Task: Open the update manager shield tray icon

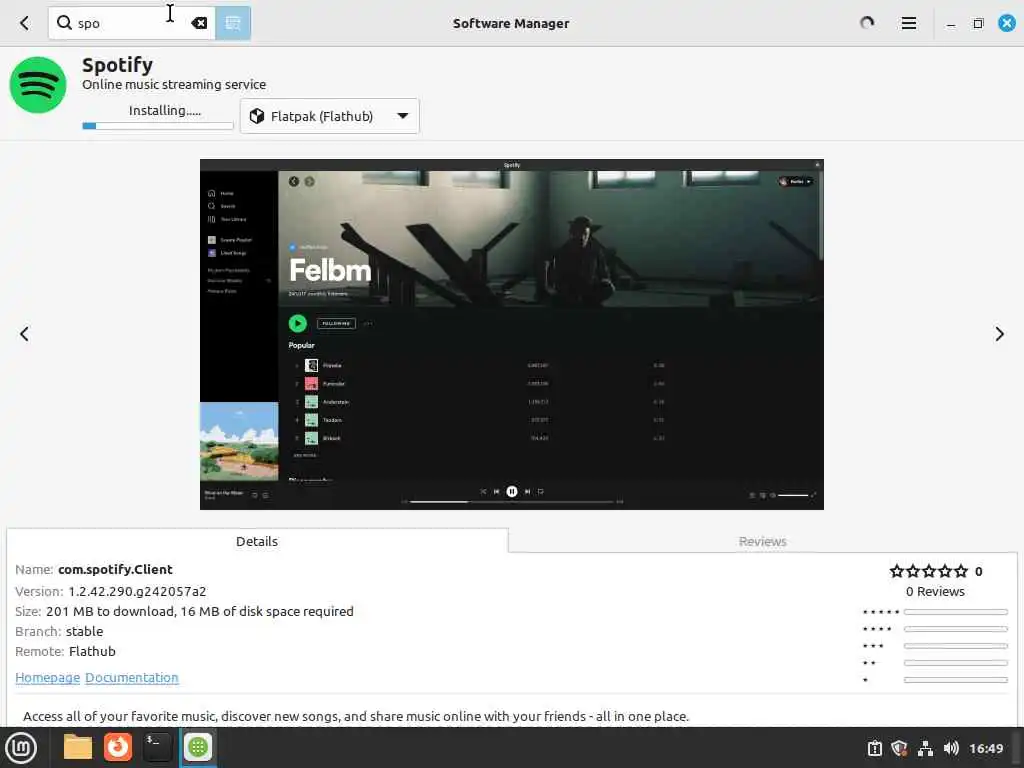Action: [x=899, y=748]
